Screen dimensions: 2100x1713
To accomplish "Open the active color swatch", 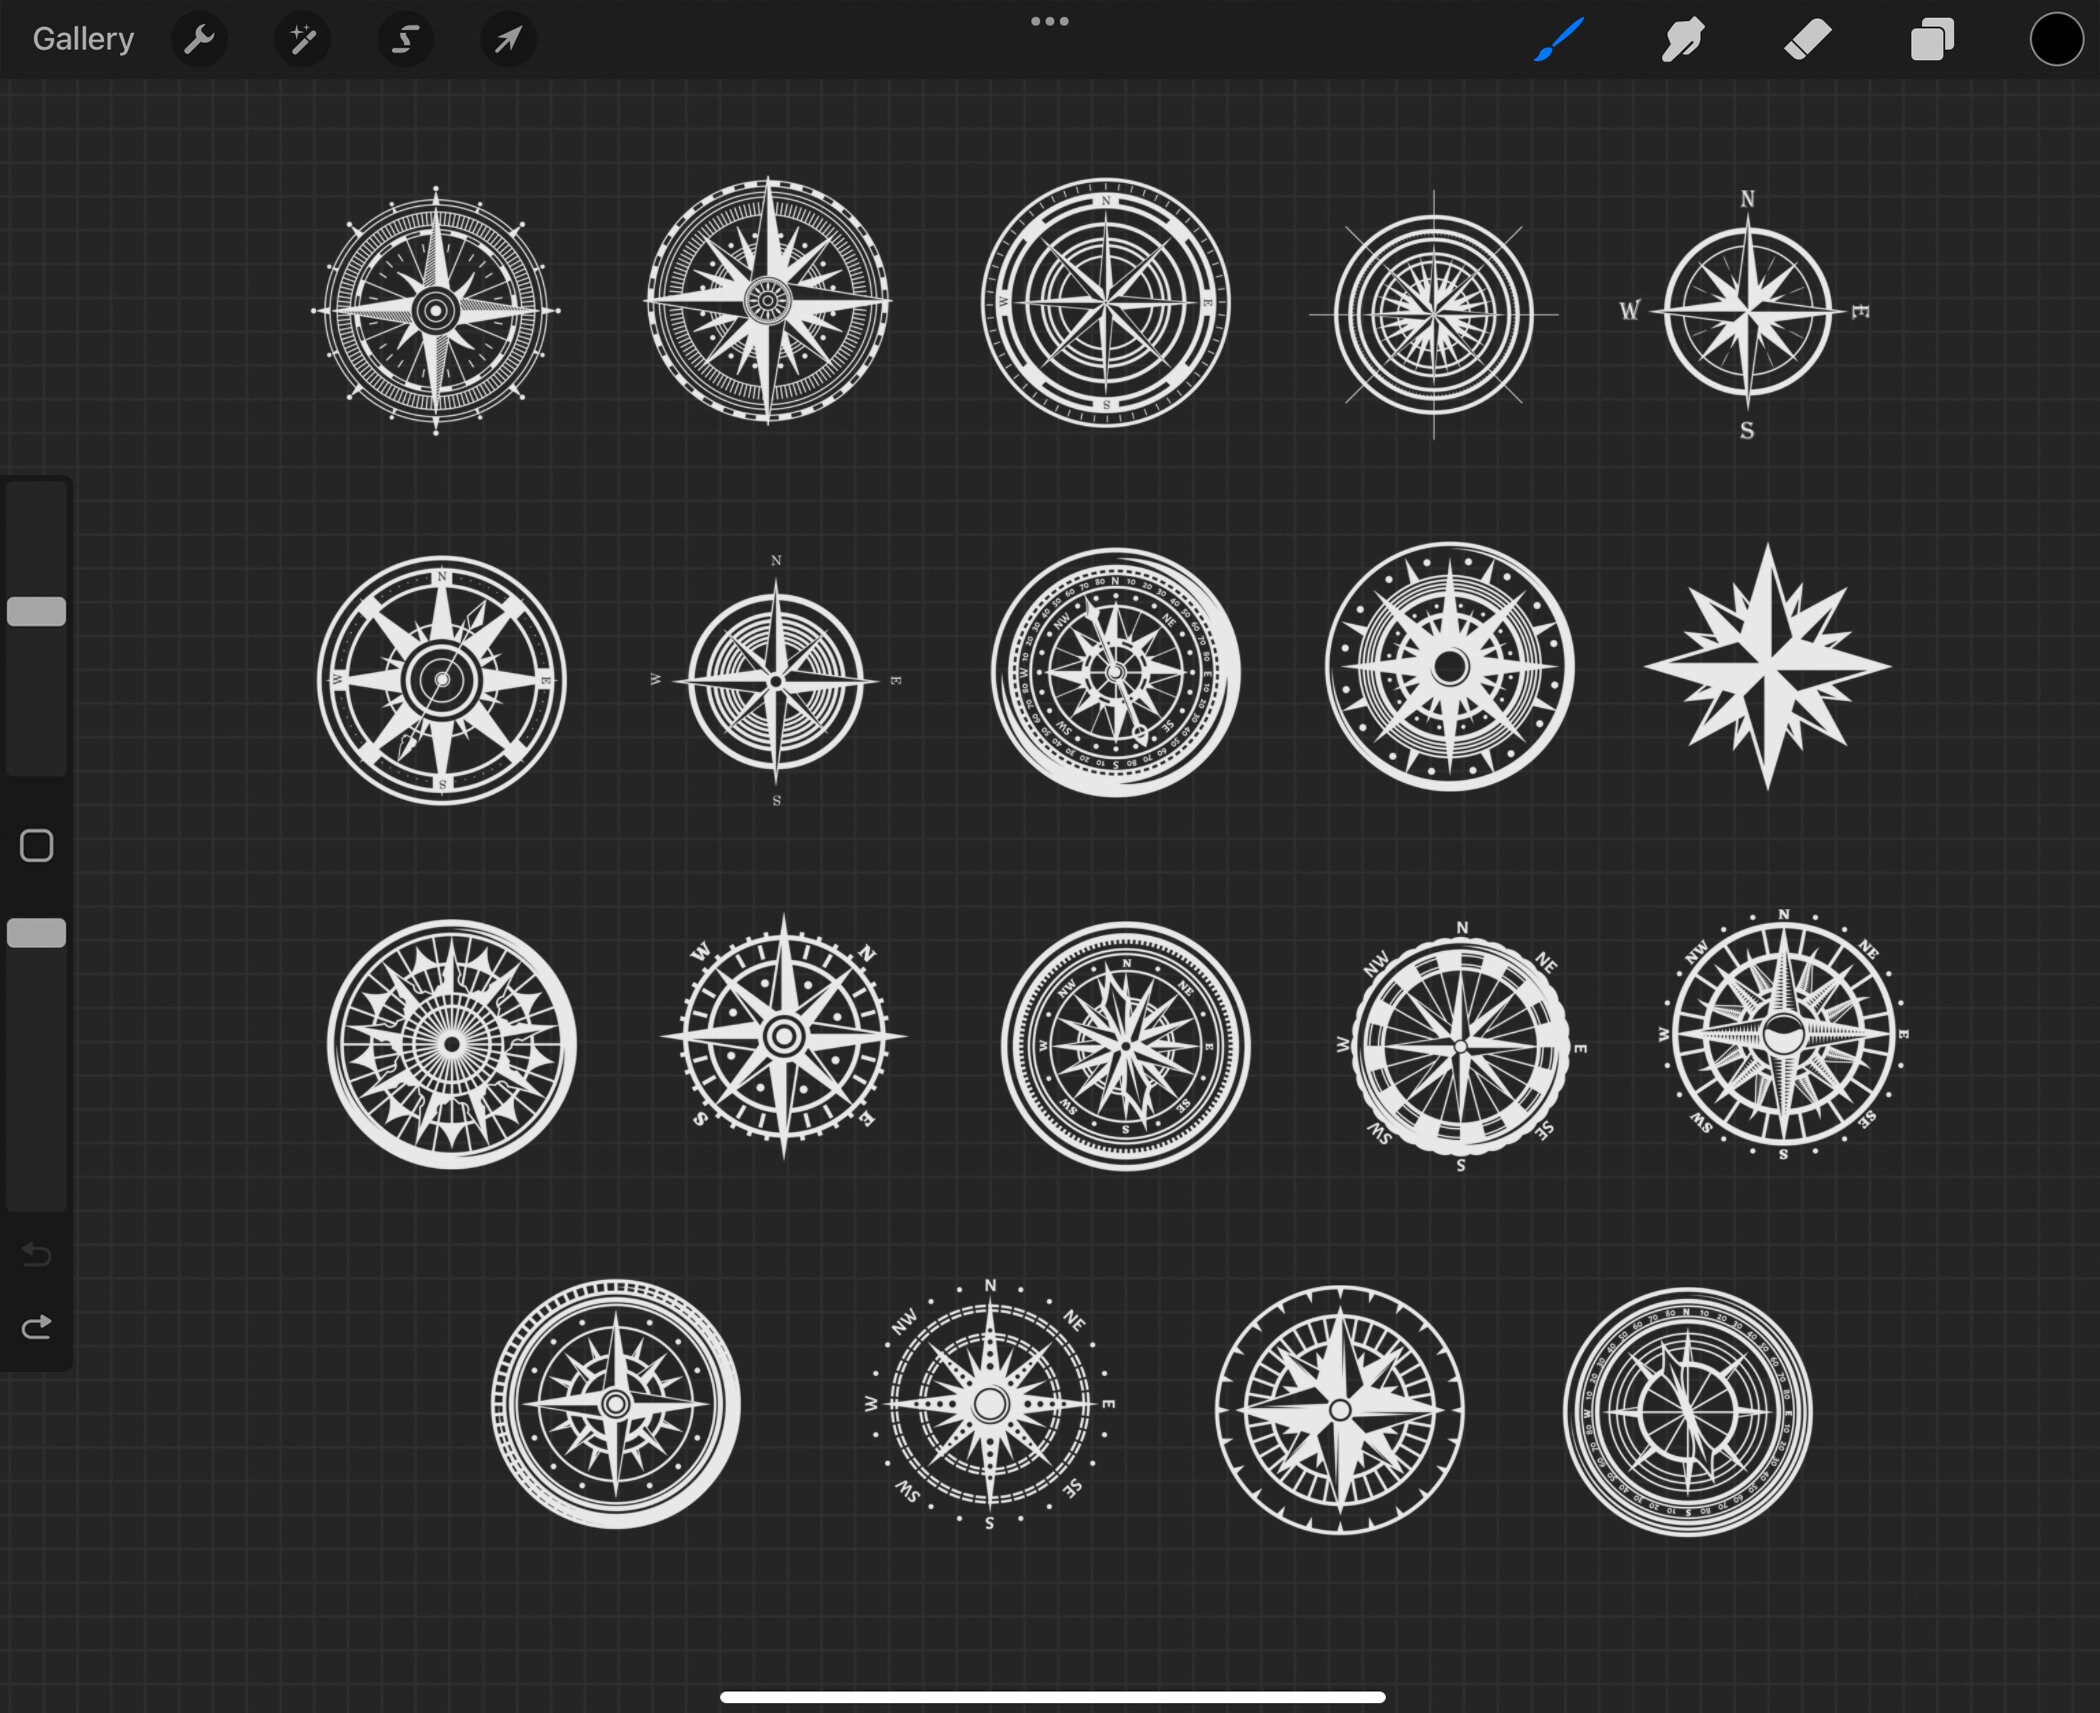I will point(2056,39).
